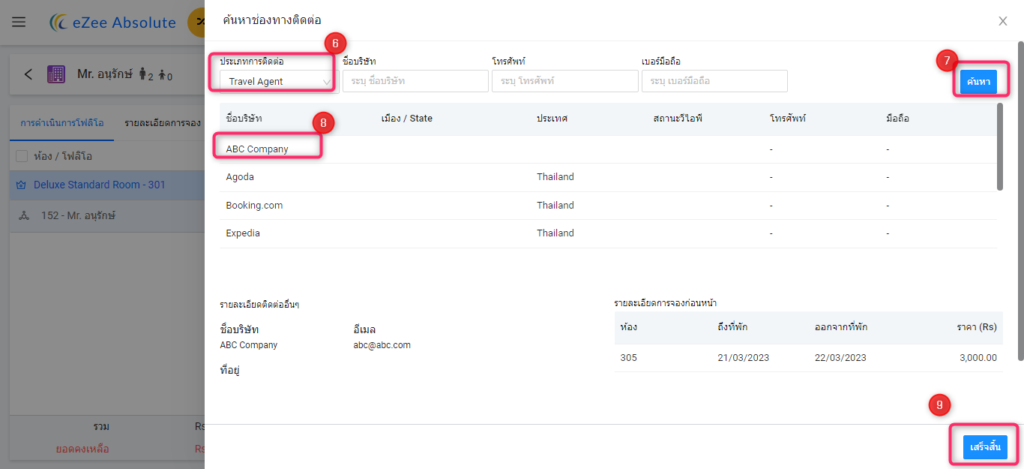
Task: Open the hamburger menu icon
Action: point(19,22)
